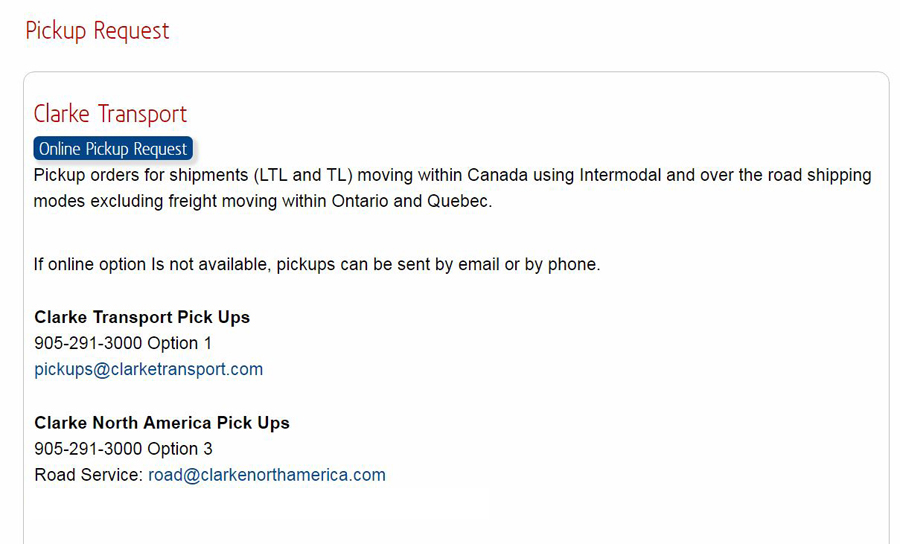Click the word Canada in the paragraph
Image resolution: width=900 pixels, height=544 pixels.
(497, 175)
